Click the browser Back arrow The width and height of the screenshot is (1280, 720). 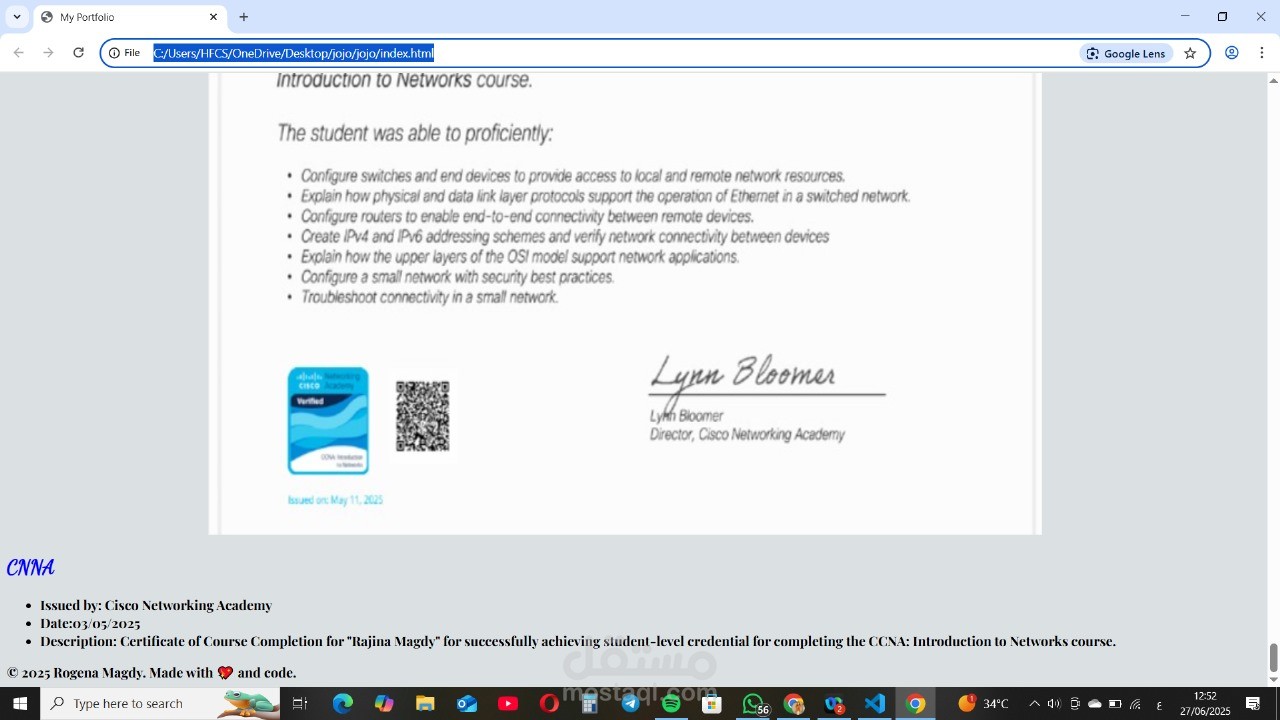[x=18, y=53]
